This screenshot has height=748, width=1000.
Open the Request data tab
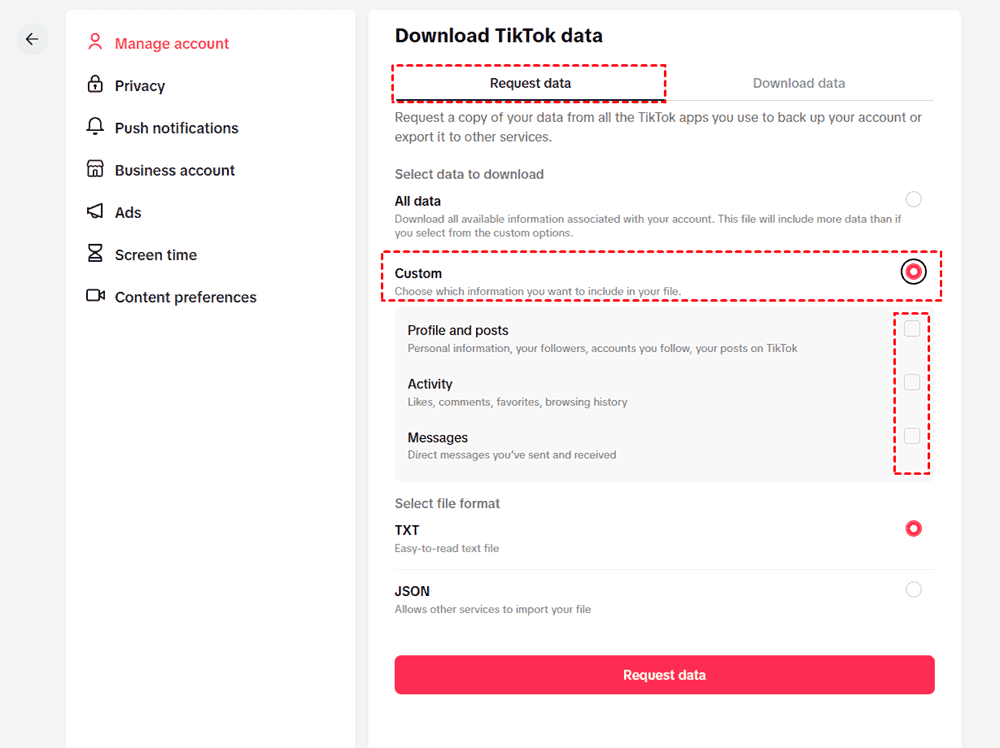(x=530, y=83)
